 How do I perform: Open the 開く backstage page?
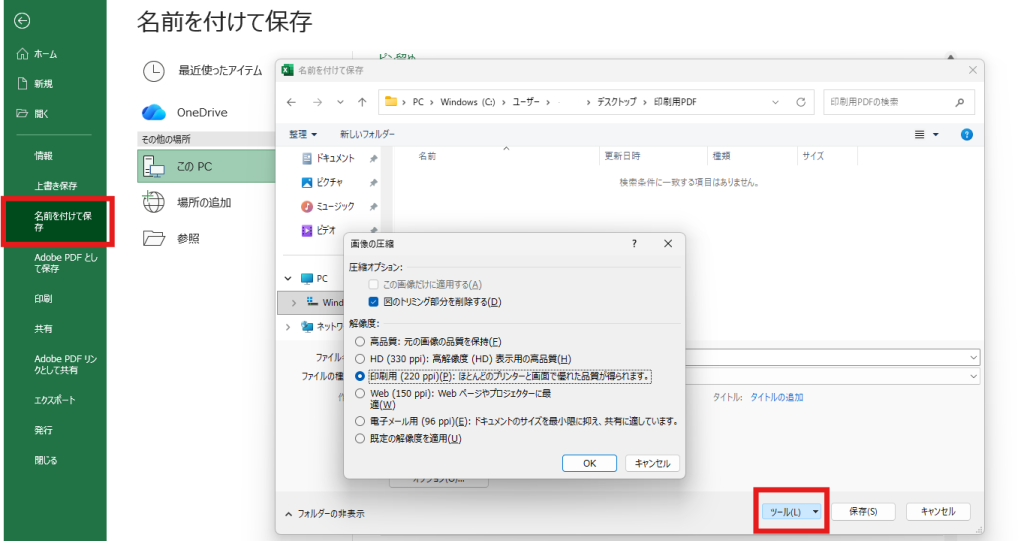[x=33, y=114]
